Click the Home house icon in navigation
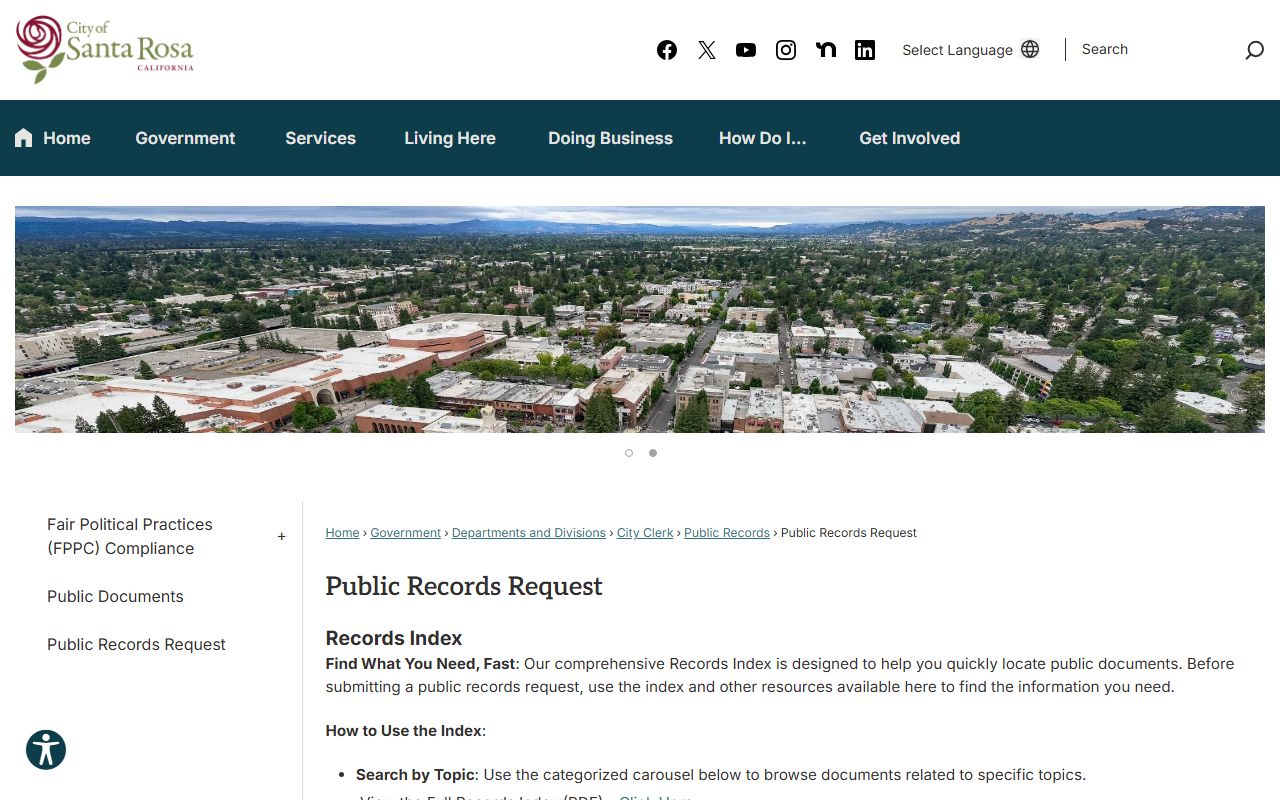 pyautogui.click(x=24, y=138)
